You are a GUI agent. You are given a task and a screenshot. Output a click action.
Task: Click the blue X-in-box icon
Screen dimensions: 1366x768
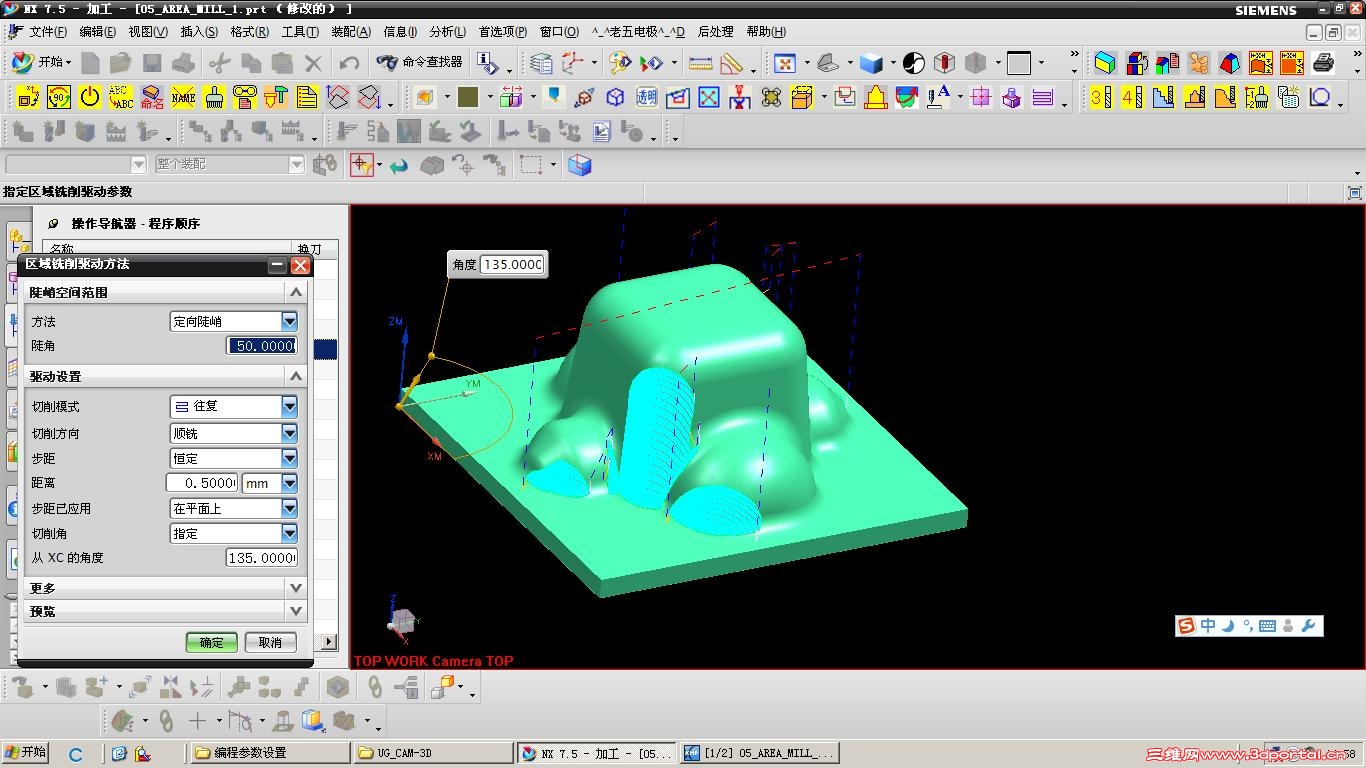tap(709, 97)
